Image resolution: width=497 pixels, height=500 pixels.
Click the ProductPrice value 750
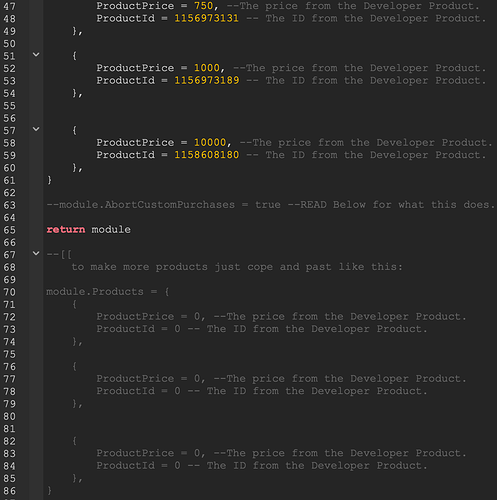click(x=203, y=6)
